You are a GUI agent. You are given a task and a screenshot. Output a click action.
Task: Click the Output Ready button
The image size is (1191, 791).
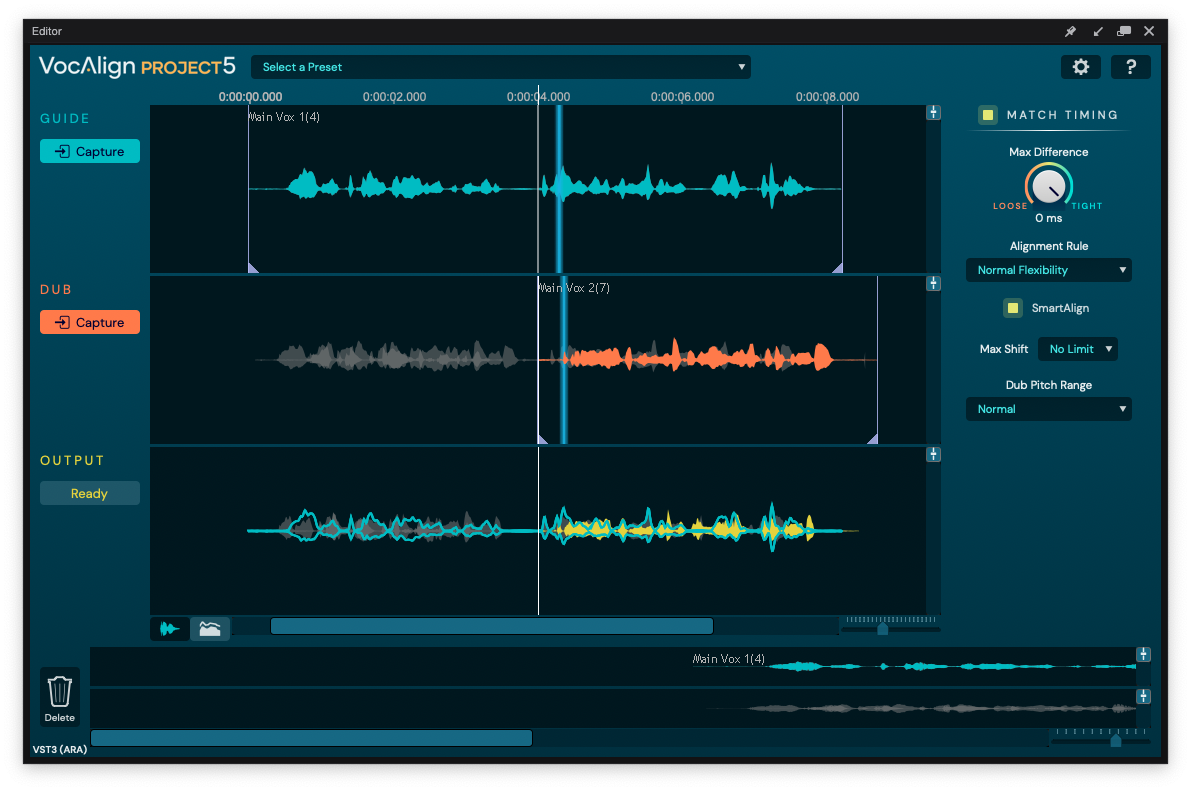(x=90, y=493)
